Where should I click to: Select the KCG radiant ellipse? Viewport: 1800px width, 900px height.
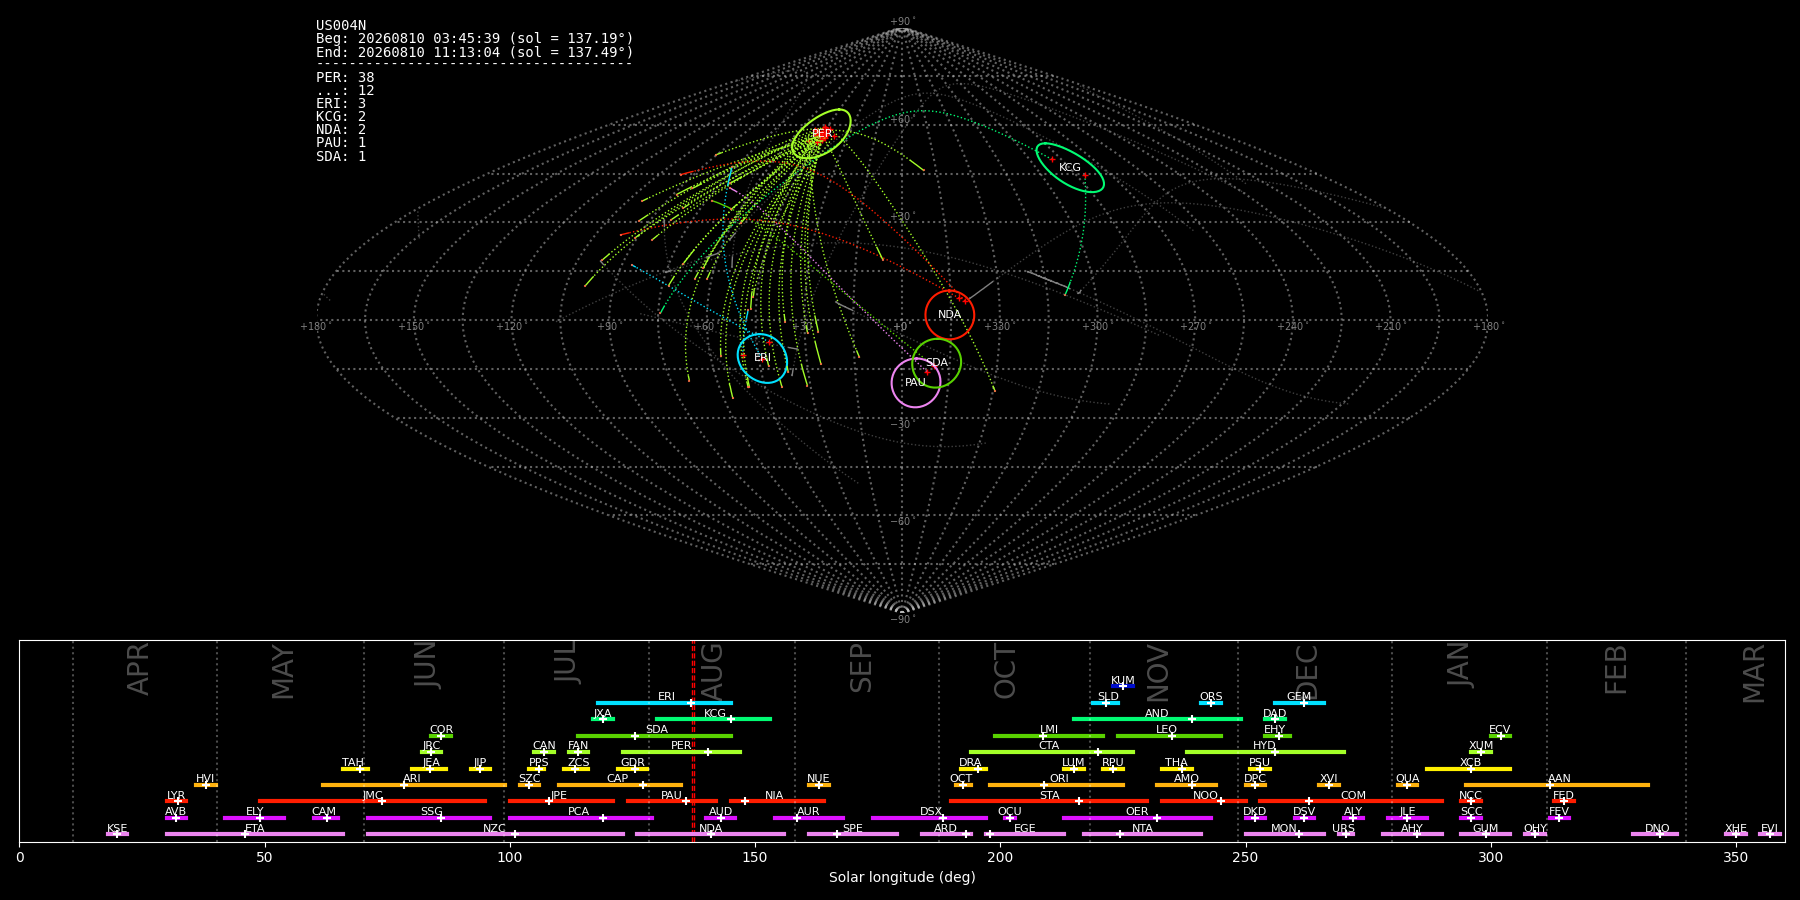coord(1070,168)
